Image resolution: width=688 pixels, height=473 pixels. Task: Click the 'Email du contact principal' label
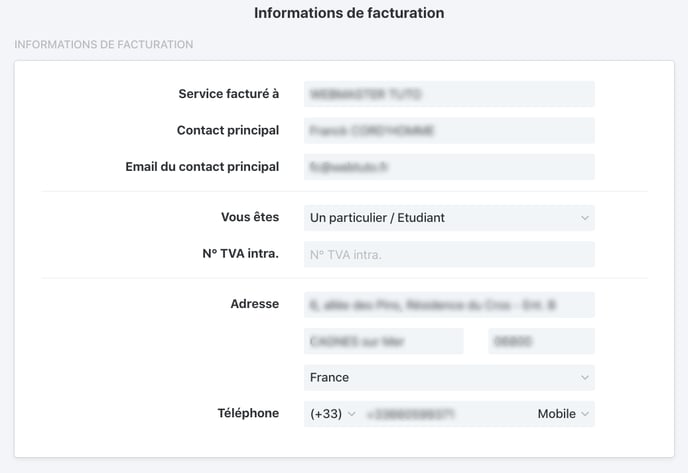pos(202,167)
